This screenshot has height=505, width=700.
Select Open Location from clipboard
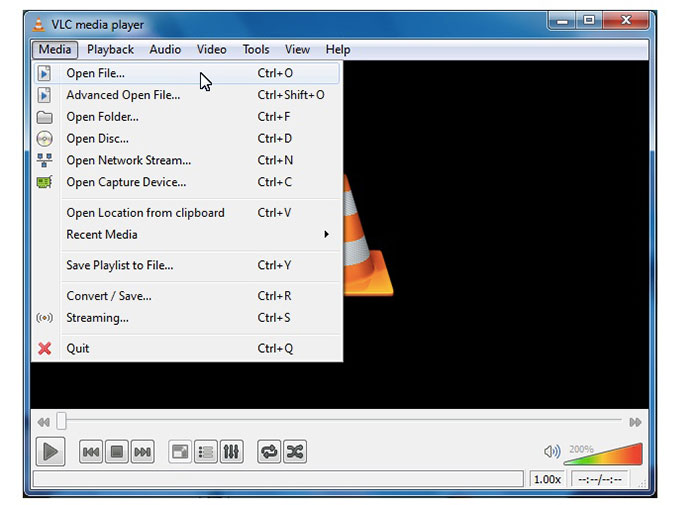(187, 213)
